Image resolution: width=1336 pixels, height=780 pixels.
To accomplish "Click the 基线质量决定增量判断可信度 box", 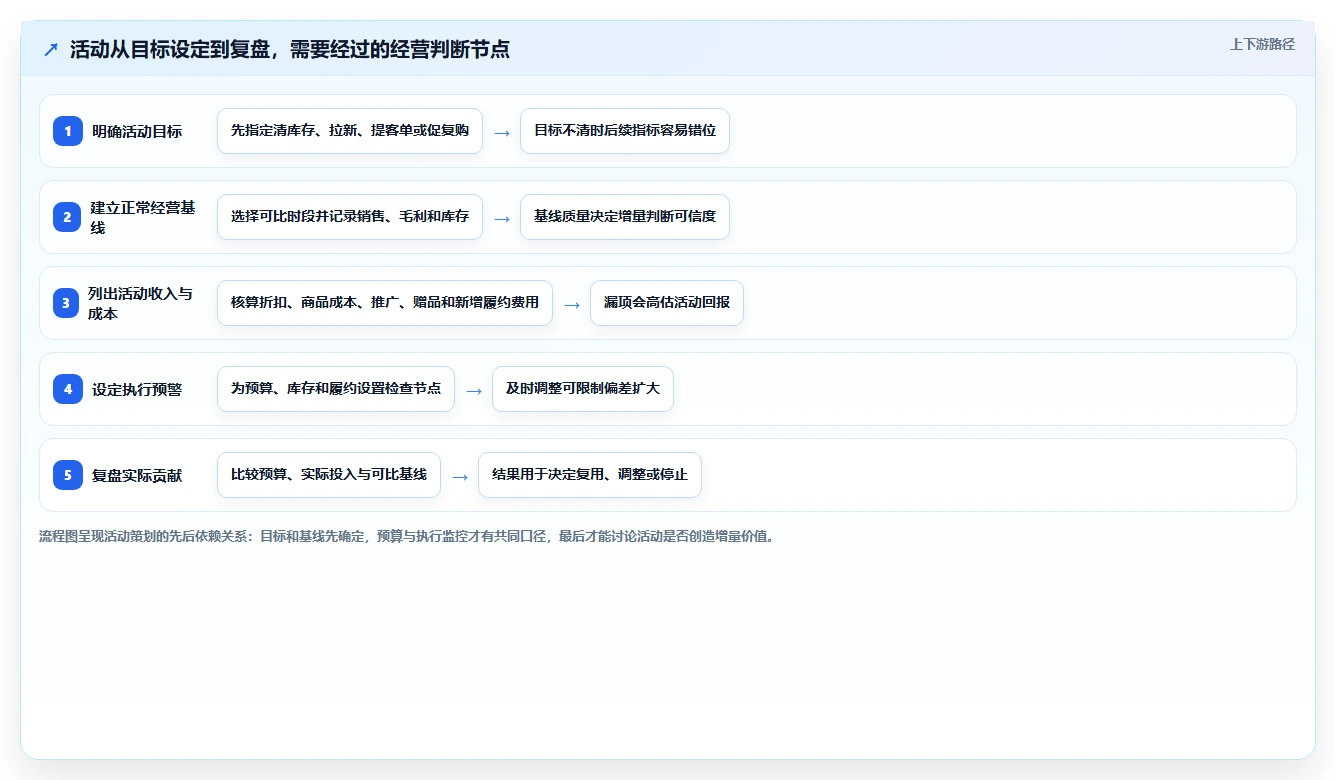I will (x=625, y=217).
